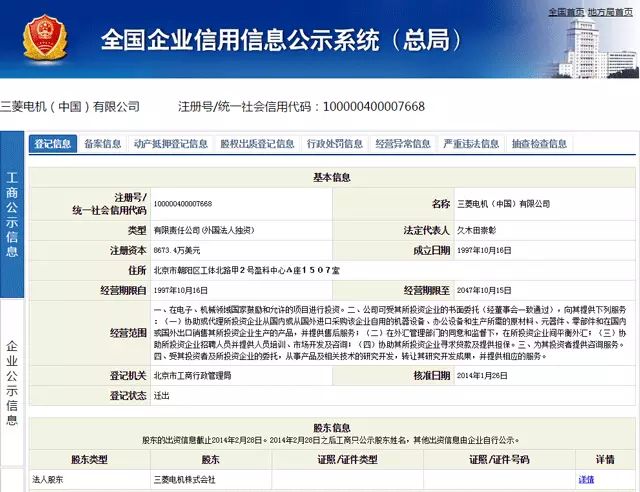This screenshot has height=492, width=640.
Task: Open the 经营异常信息 tab
Action: 403,144
